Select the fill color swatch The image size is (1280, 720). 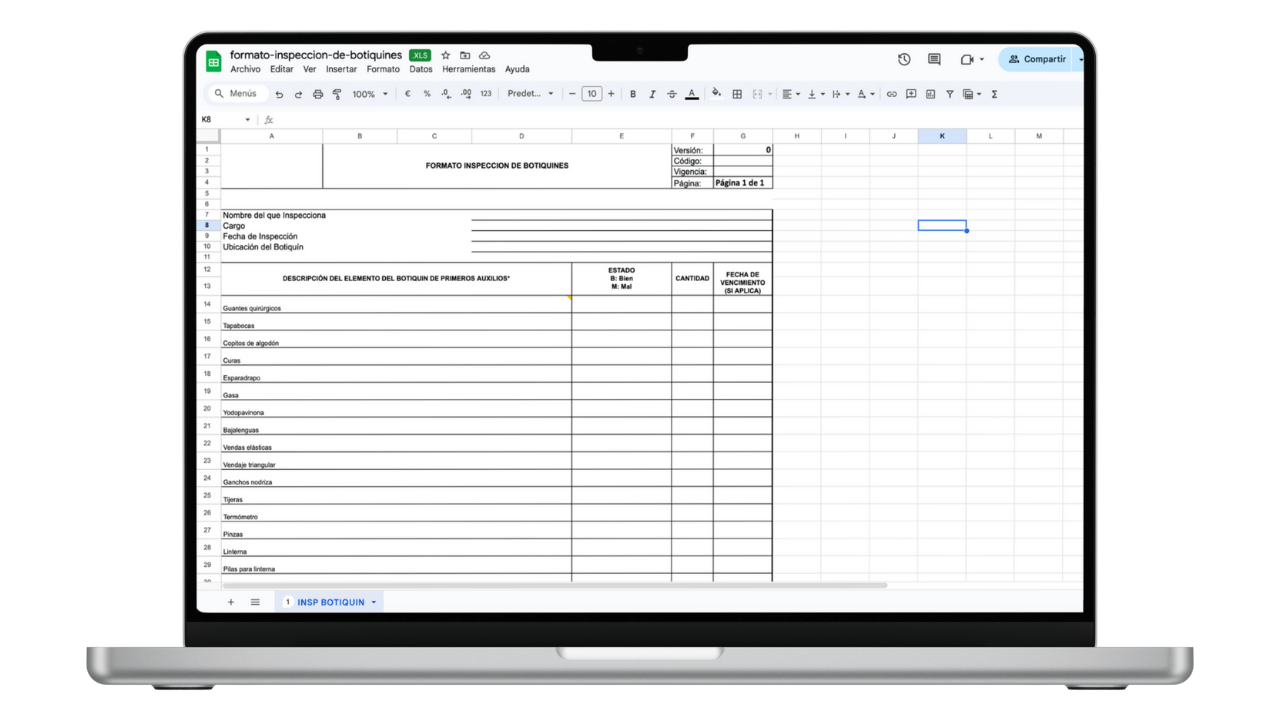[715, 93]
